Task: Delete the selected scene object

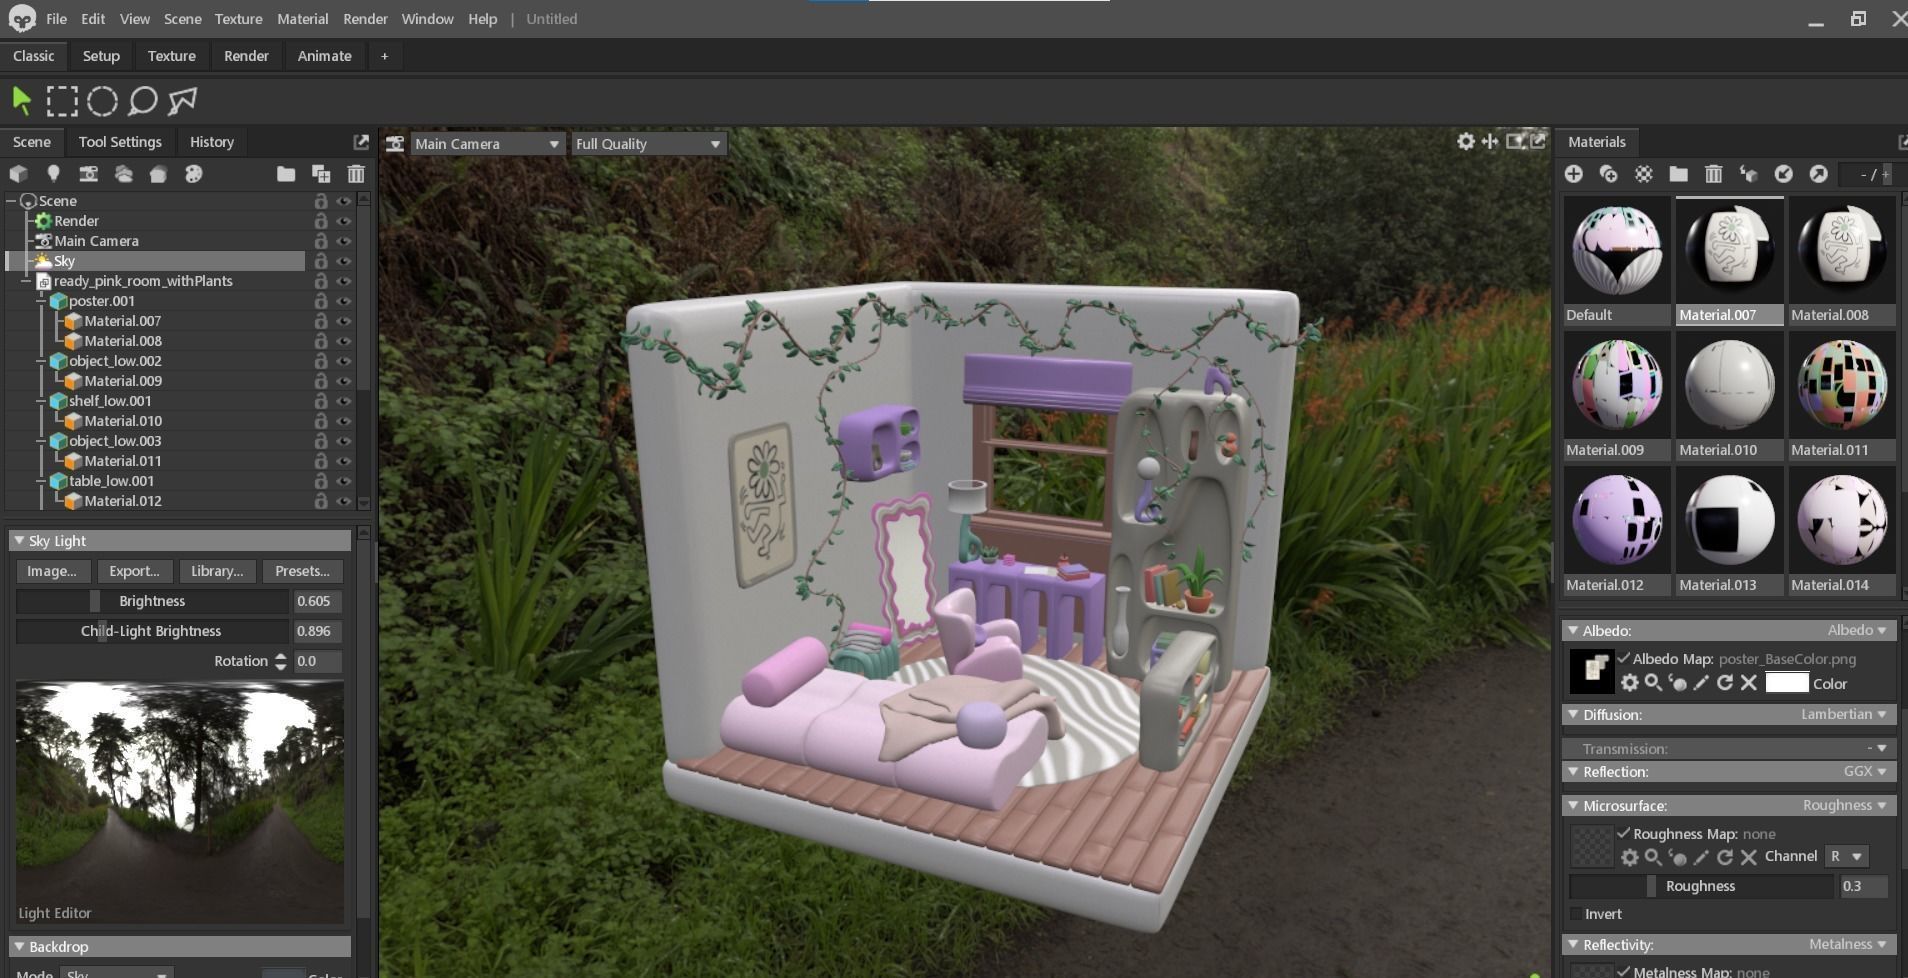Action: 356,174
